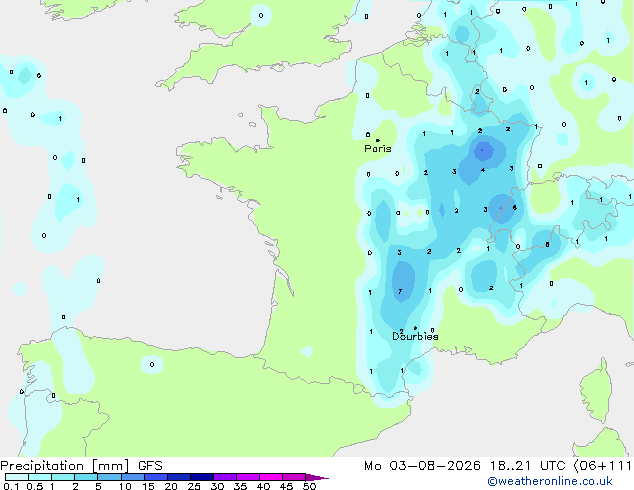Pick the 10–15 mm legend swatch
Screen dimensions: 634x490
pyautogui.click(x=133, y=477)
